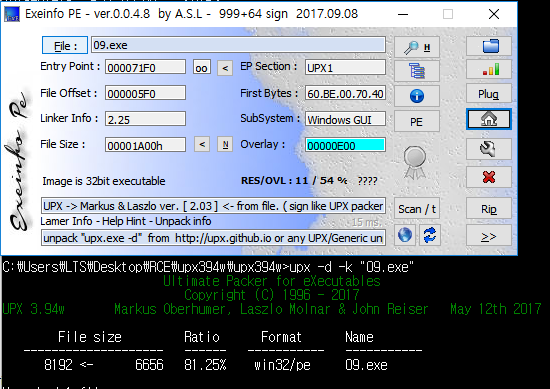Click the Rip button
The image size is (550, 389).
[x=489, y=209]
